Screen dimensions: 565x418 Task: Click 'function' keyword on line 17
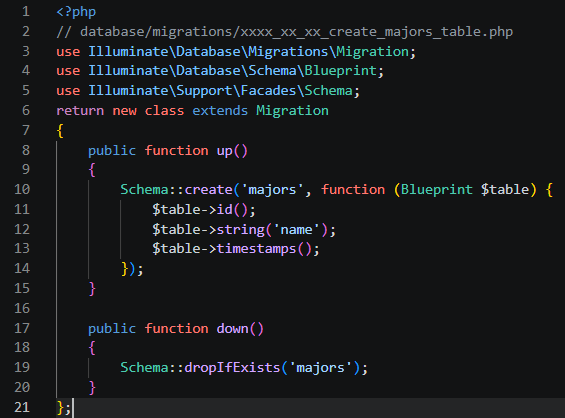177,329
